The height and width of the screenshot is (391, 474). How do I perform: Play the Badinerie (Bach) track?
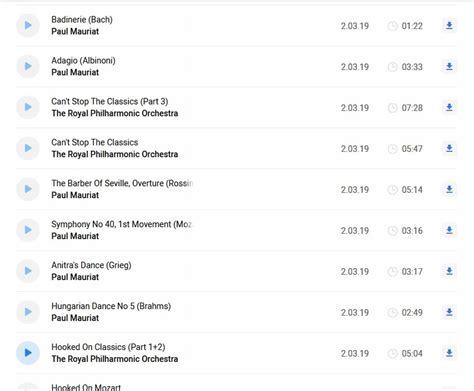[28, 25]
